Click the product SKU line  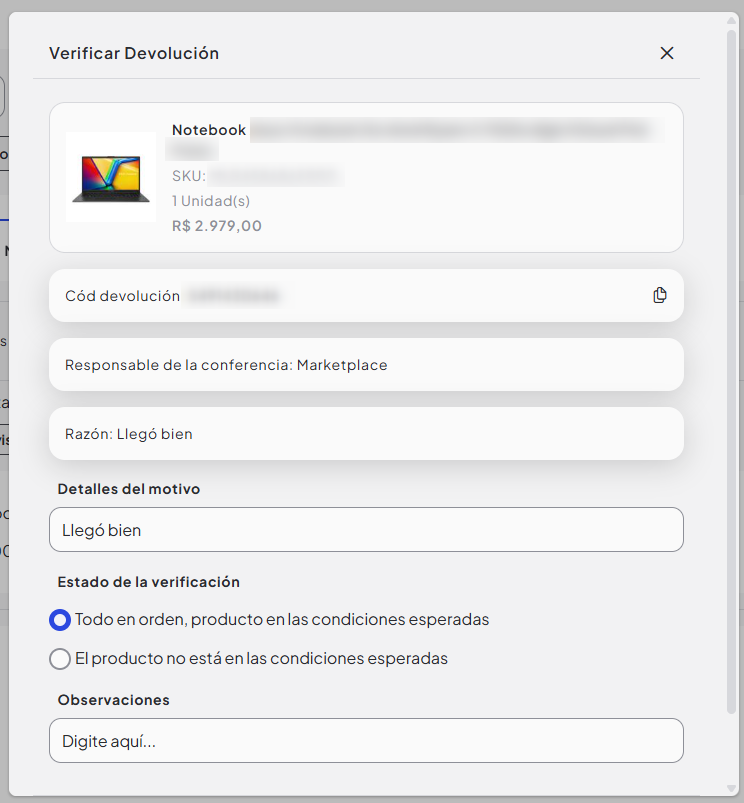[255, 176]
